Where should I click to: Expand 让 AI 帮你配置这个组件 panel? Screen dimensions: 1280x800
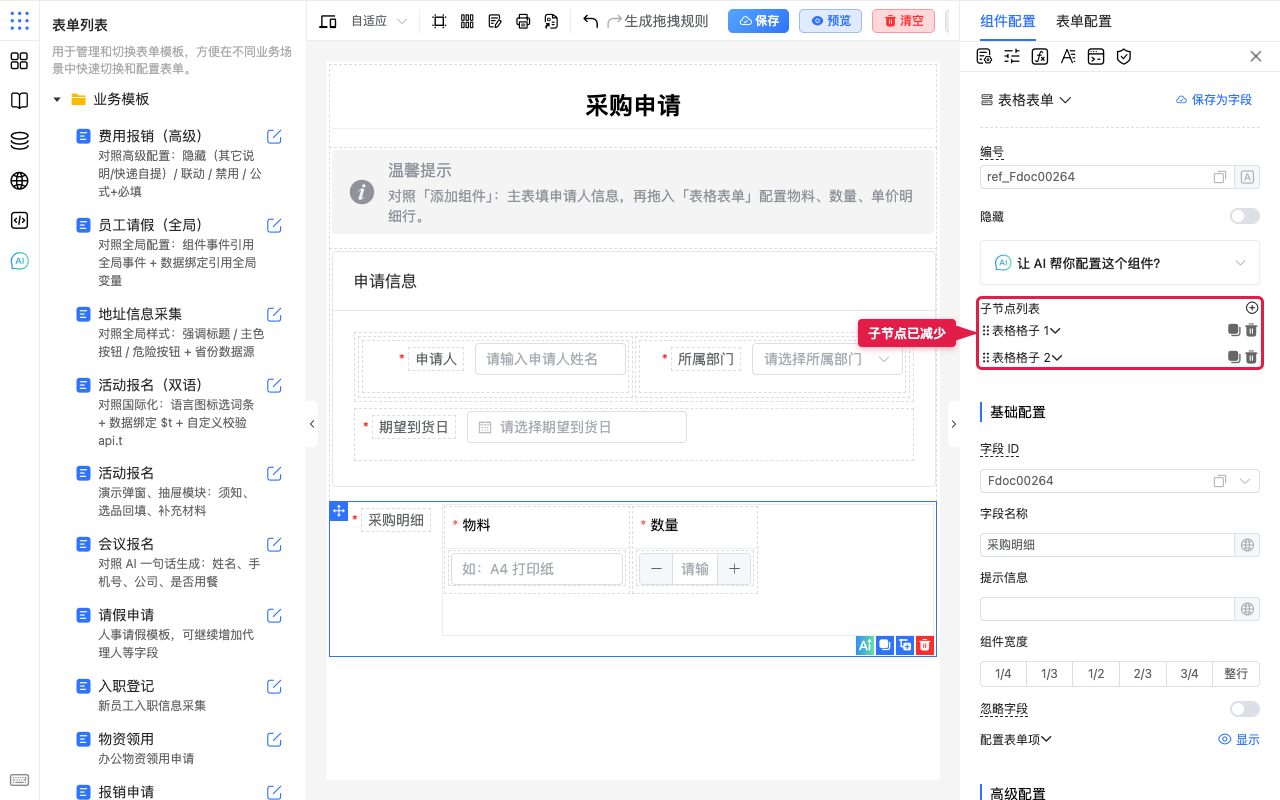[1120, 263]
